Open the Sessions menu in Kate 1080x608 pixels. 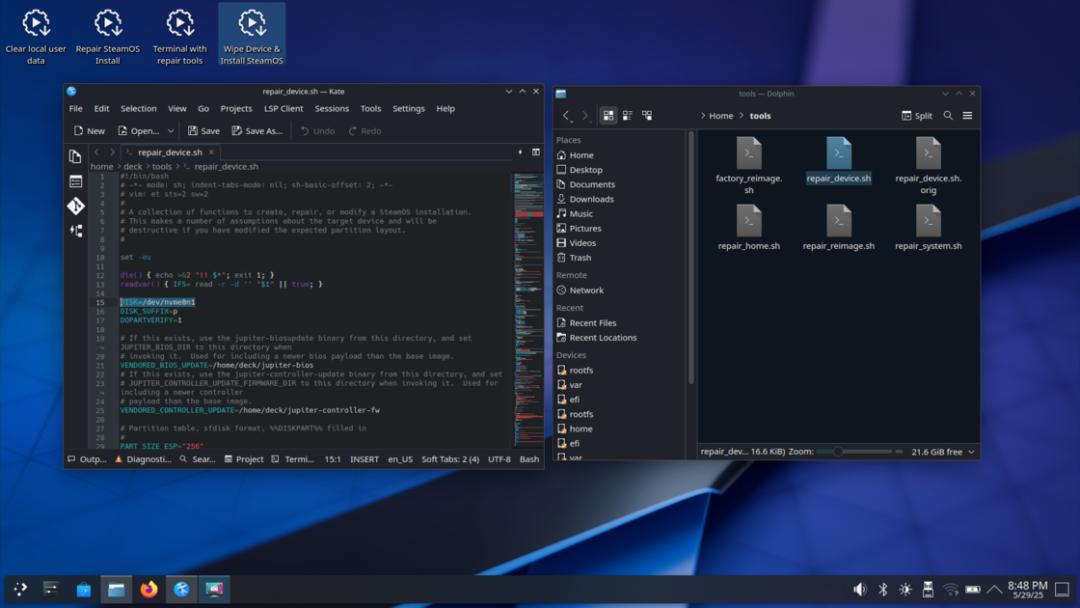click(331, 109)
